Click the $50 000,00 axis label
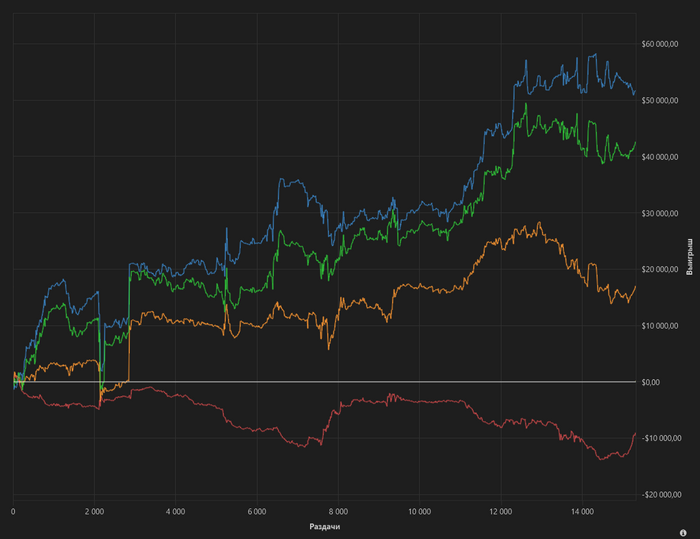 660,100
